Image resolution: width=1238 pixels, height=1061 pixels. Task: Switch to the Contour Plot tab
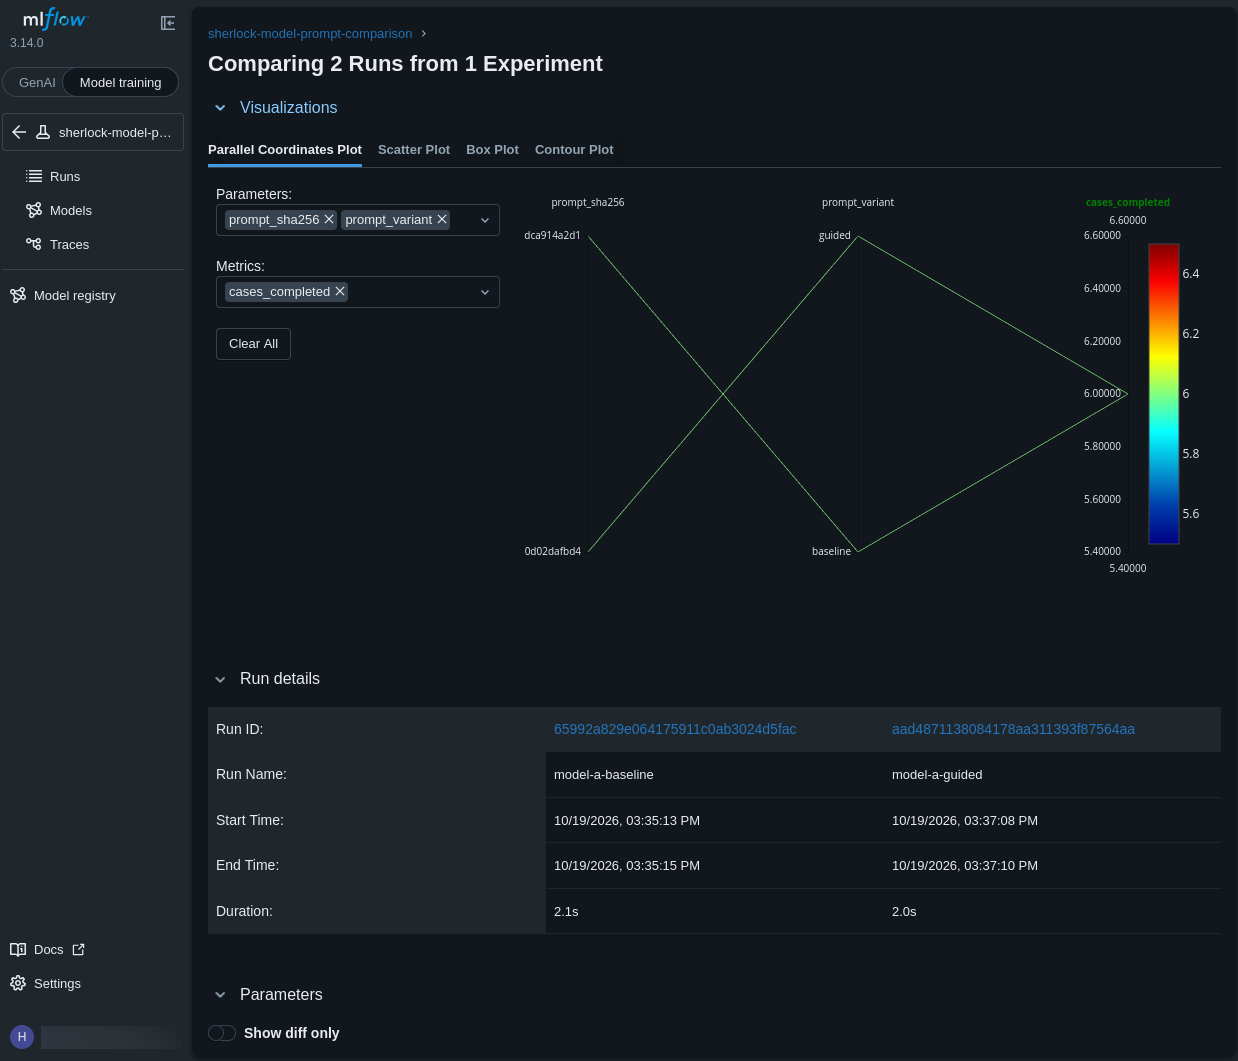574,150
